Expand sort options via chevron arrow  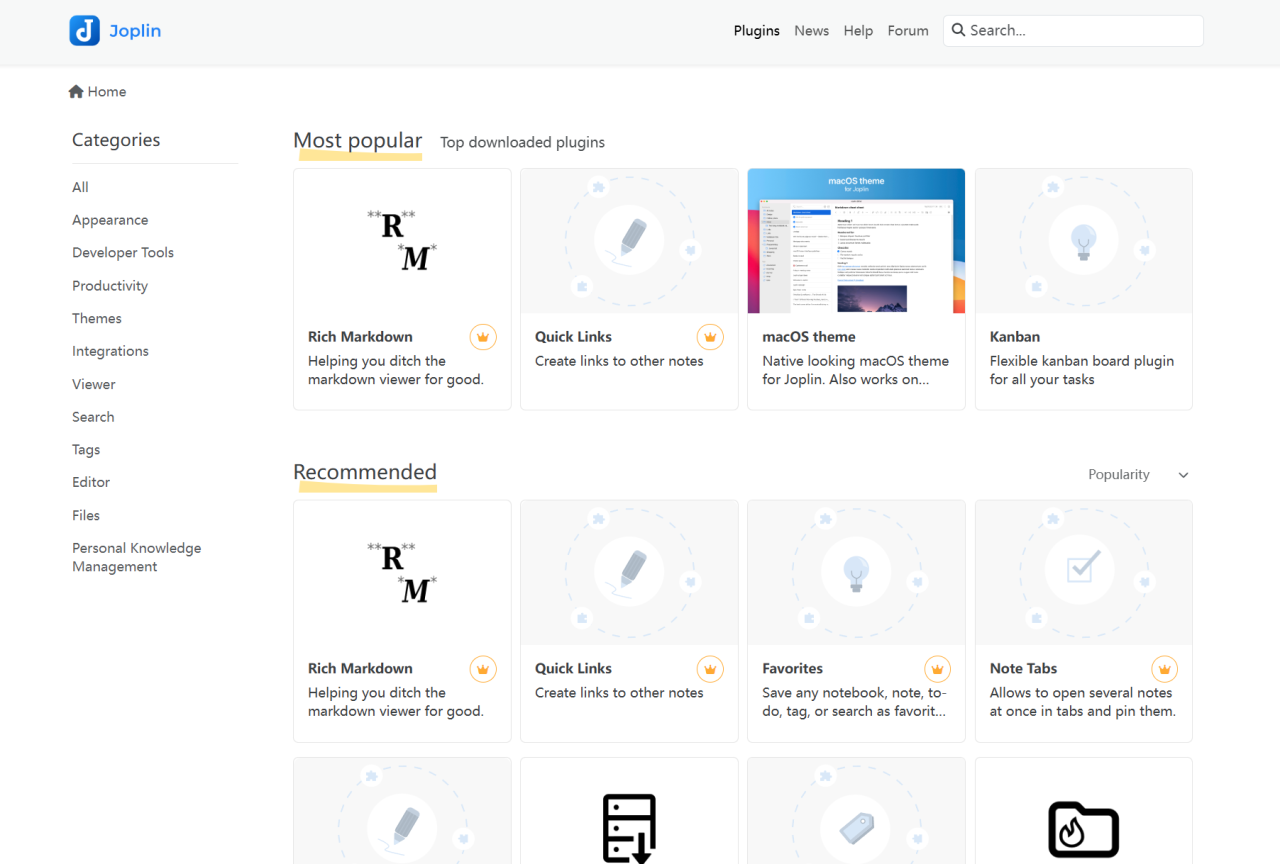(x=1183, y=475)
